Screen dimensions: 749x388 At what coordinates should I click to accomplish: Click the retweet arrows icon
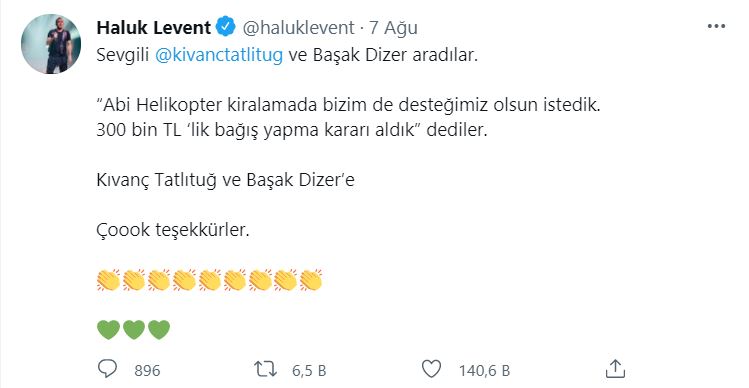(x=265, y=369)
